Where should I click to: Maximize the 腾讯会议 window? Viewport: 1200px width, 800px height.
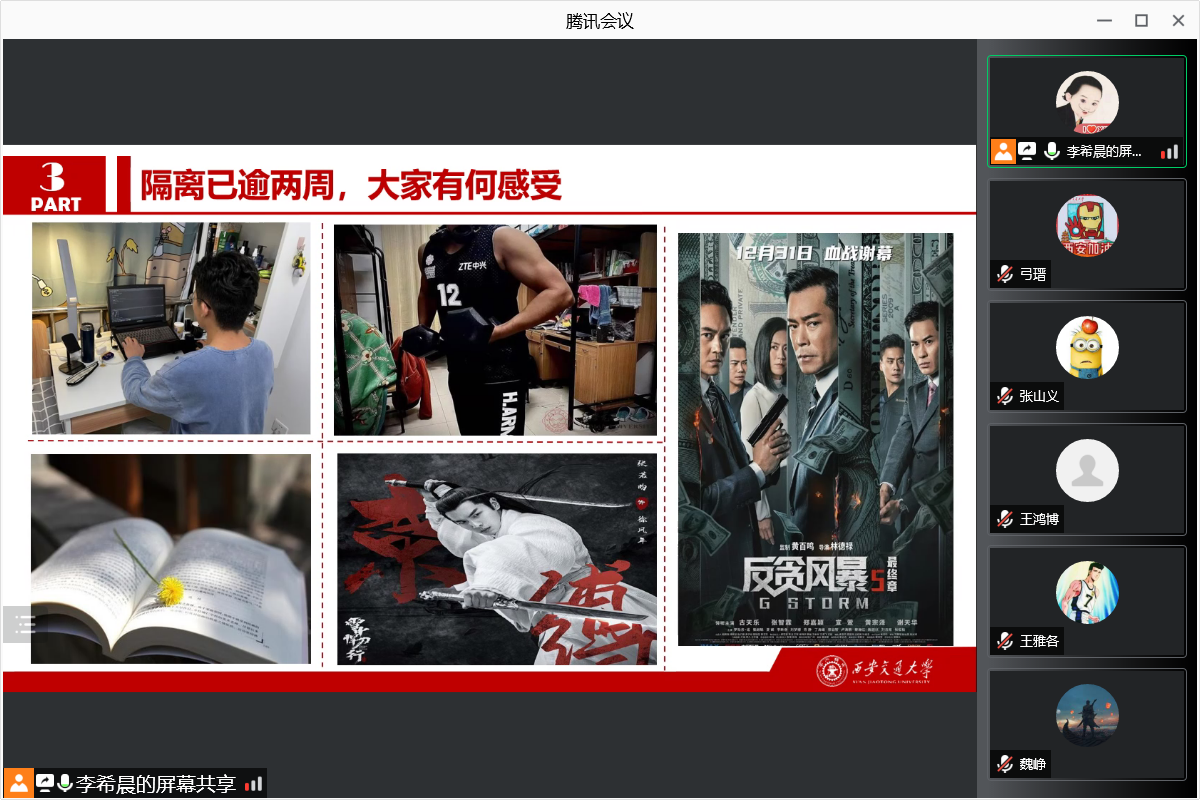[1141, 20]
